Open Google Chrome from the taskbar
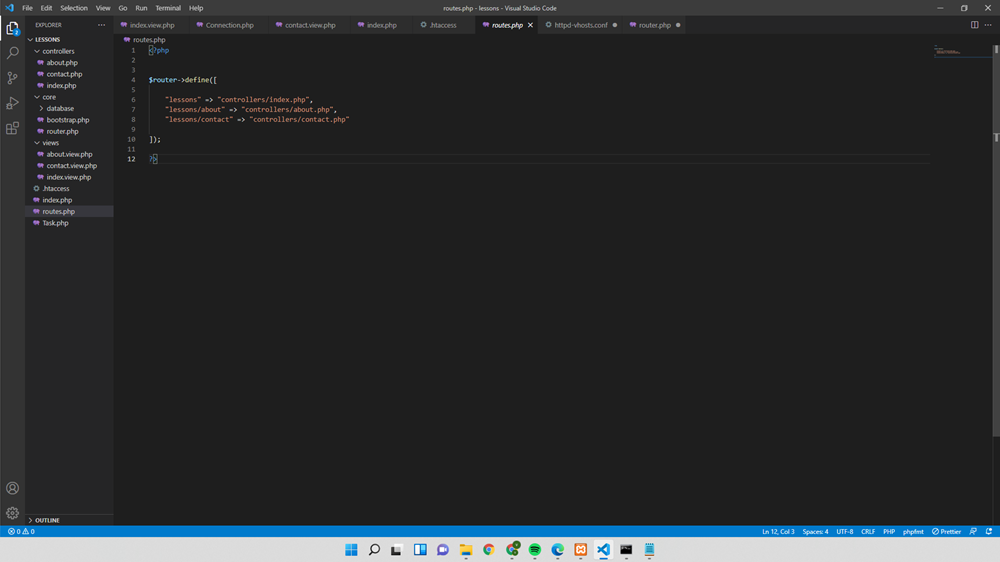 point(489,550)
